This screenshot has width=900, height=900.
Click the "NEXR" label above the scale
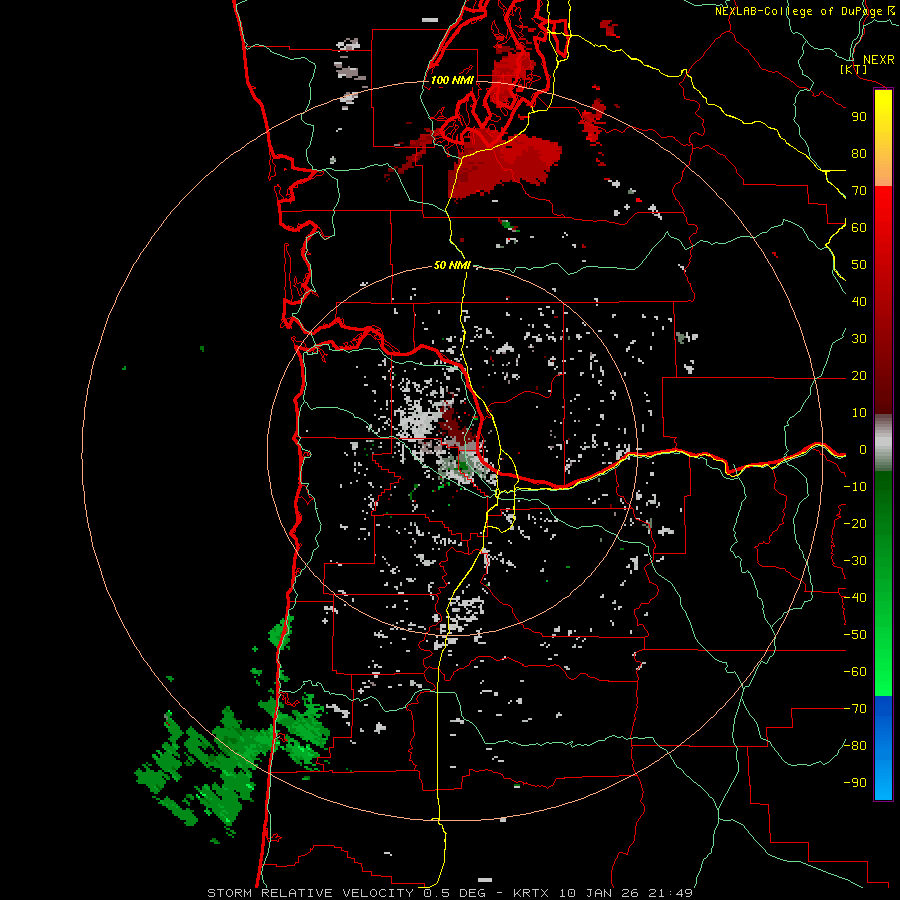(878, 60)
